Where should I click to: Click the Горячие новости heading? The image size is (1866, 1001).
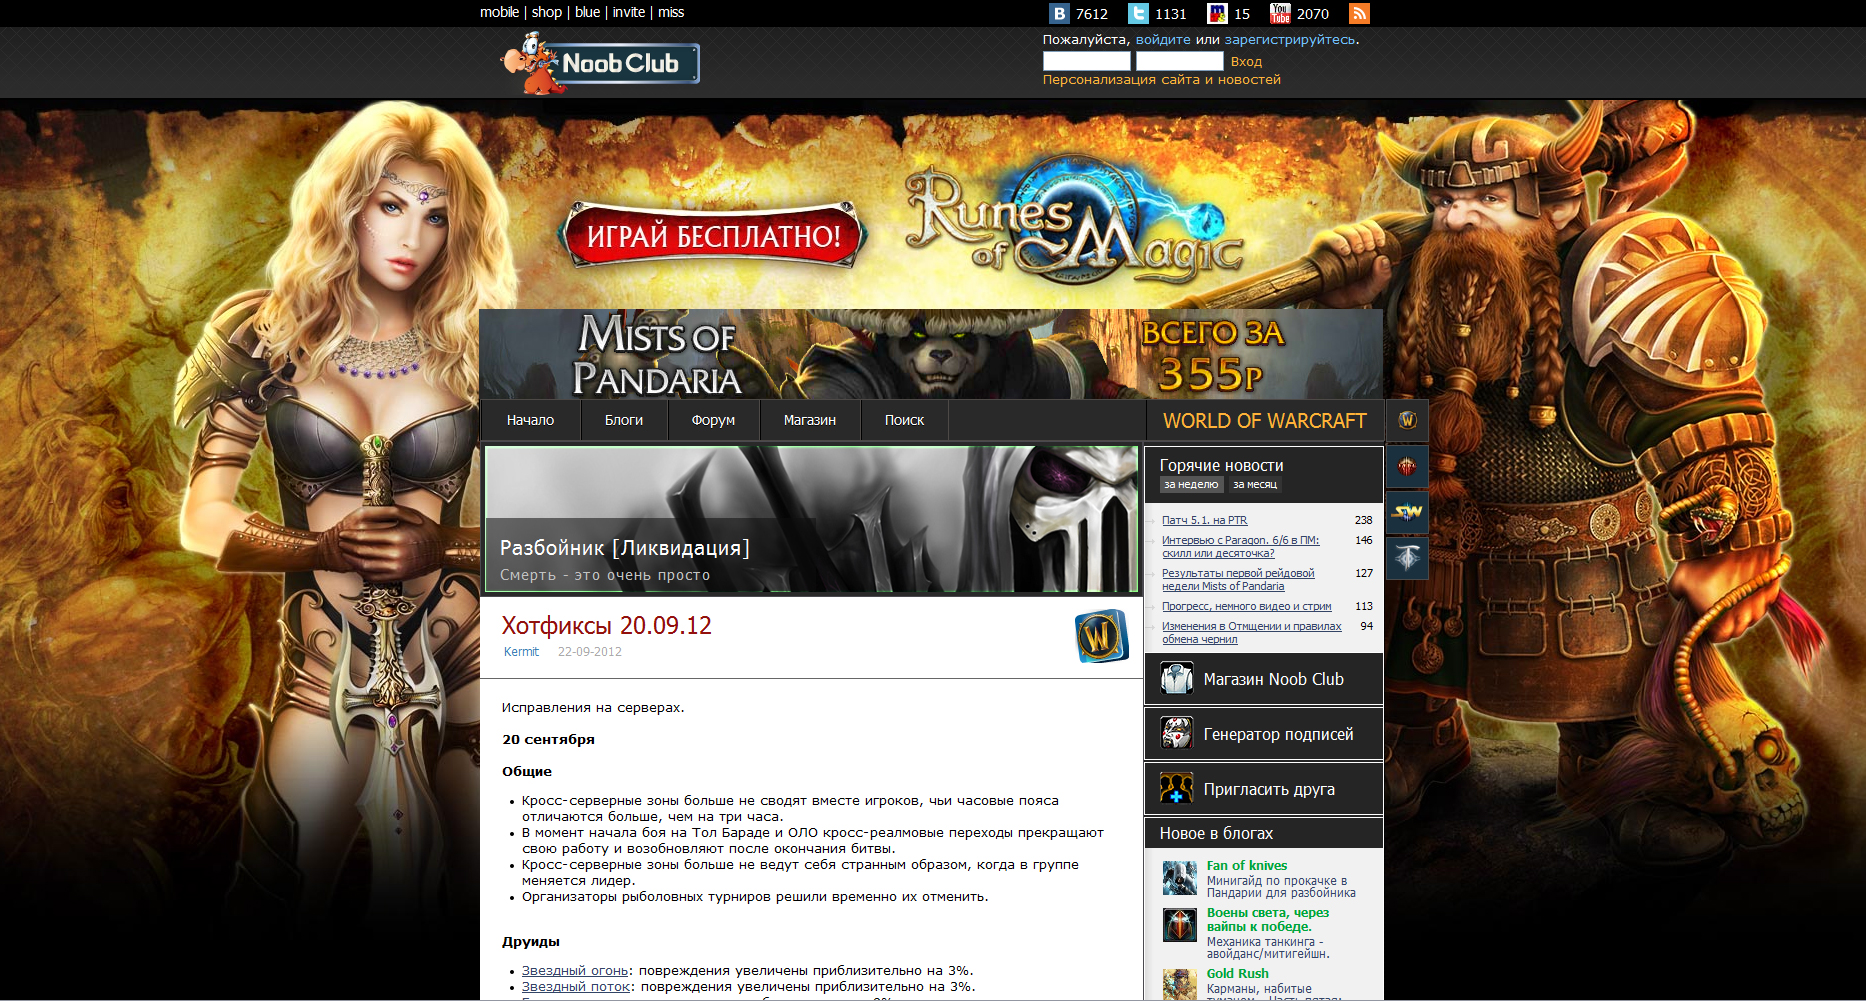click(x=1221, y=465)
